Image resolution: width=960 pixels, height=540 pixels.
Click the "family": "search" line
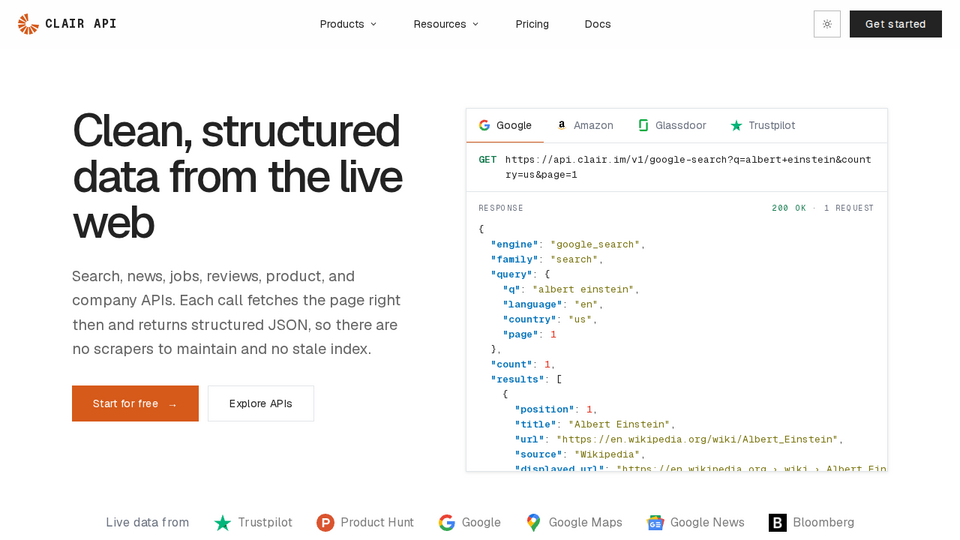pyautogui.click(x=547, y=260)
